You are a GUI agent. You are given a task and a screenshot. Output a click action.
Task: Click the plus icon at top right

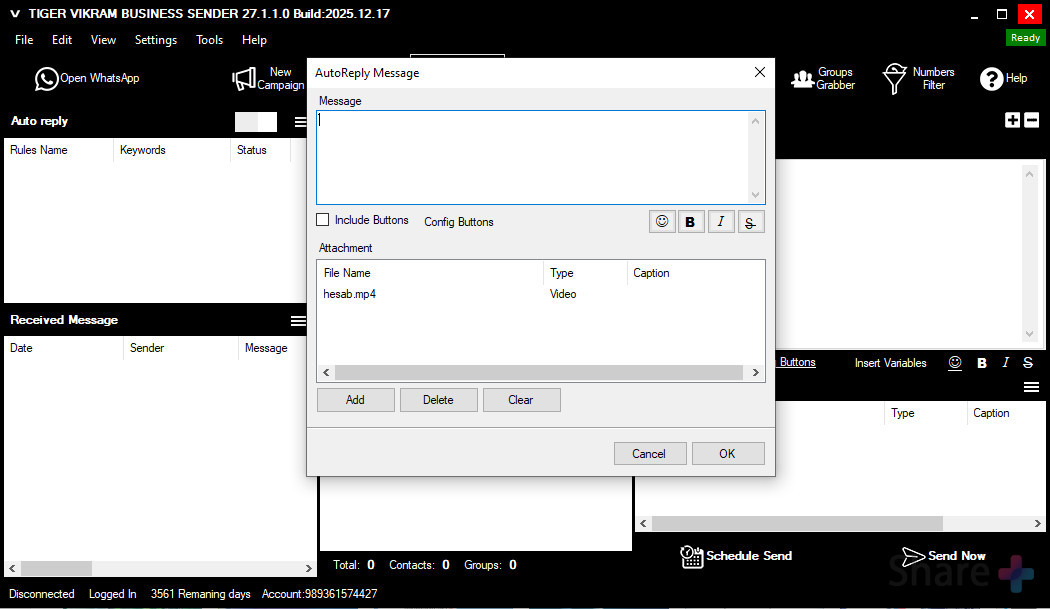point(1012,120)
